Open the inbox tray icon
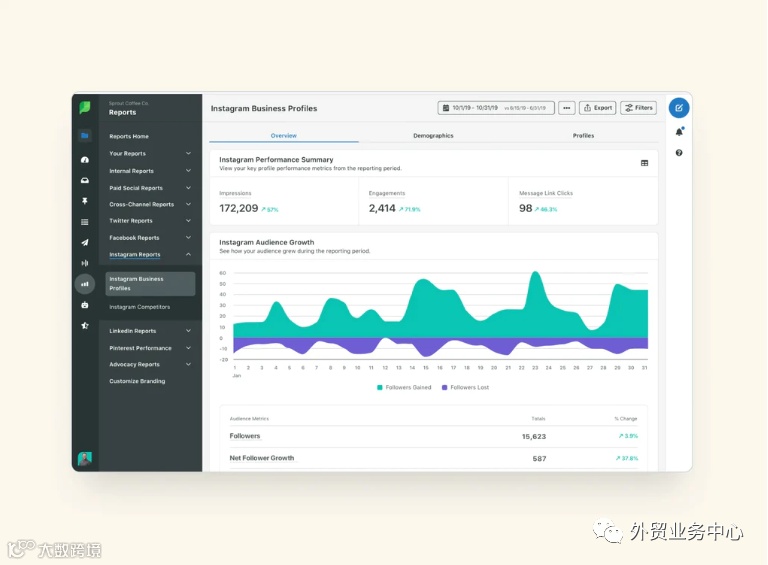Screen dimensions: 768x565 [x=85, y=181]
